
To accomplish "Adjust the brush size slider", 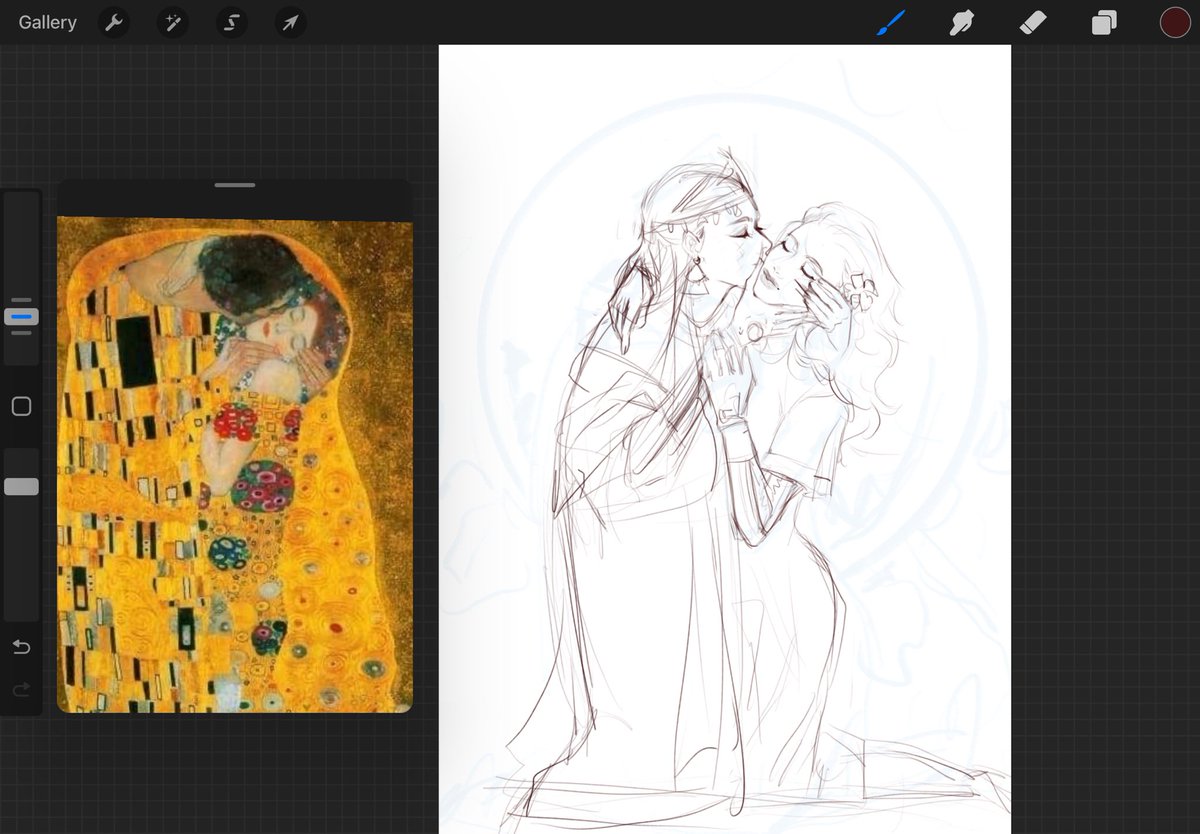I will [21, 316].
